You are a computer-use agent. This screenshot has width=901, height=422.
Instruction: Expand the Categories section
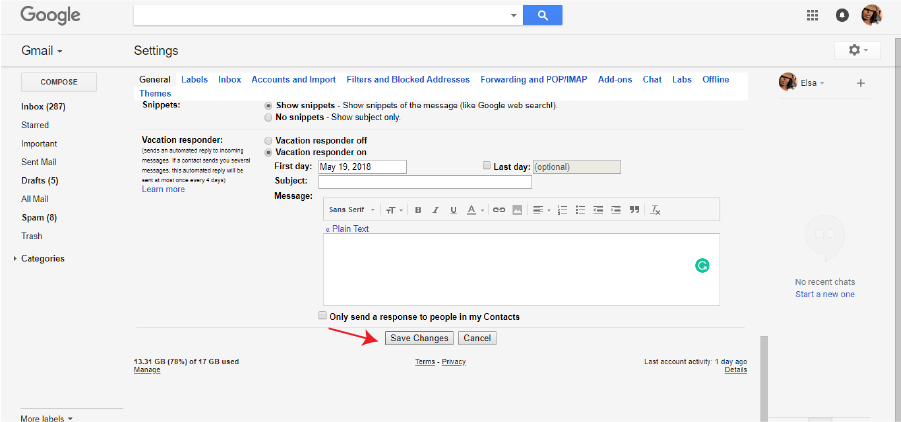14,259
